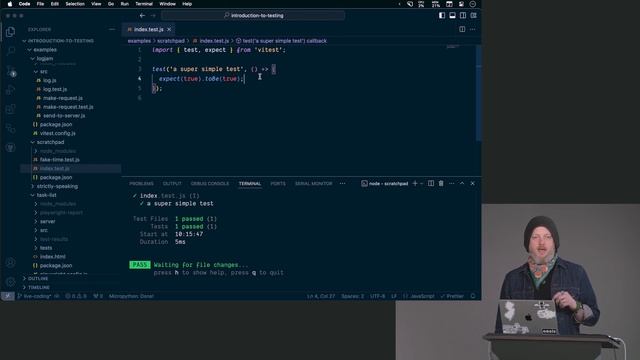
Task: Open customize layout icon in title bar
Action: click(473, 16)
